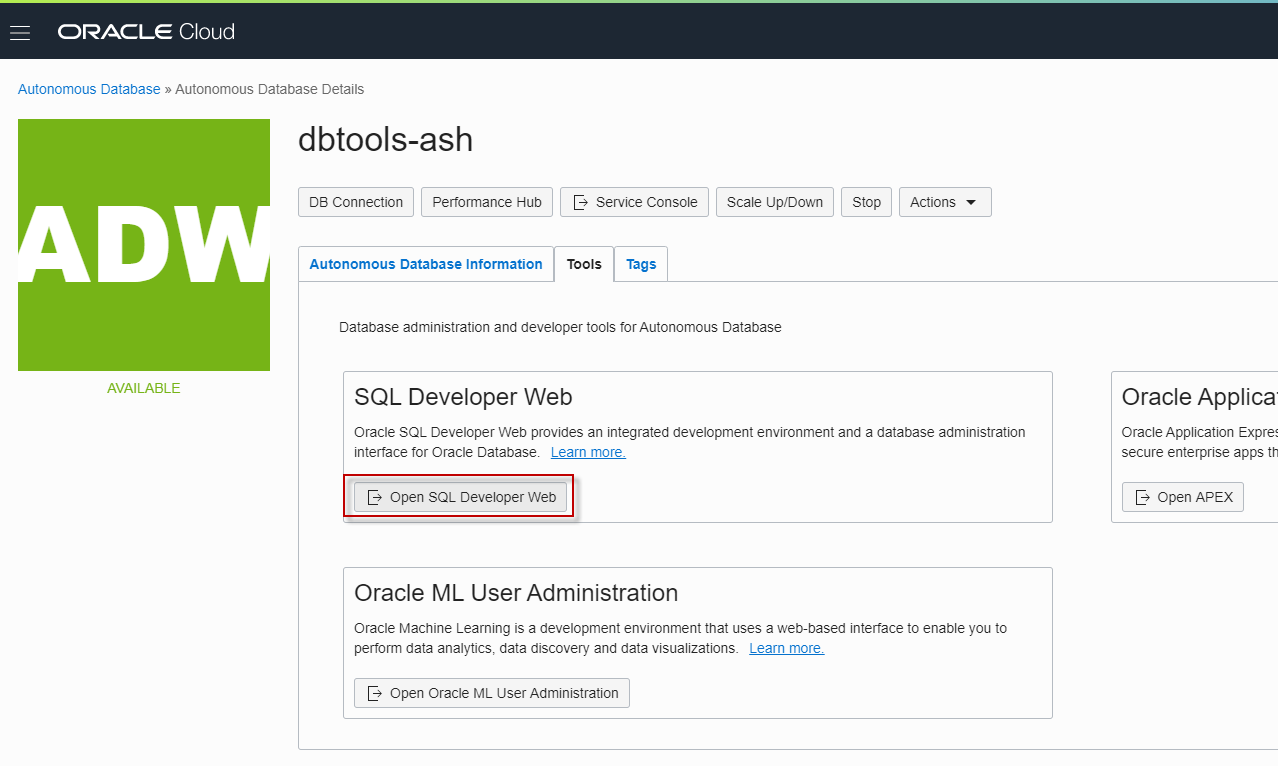Click the Oracle ML User Administration heading
Viewport: 1278px width, 766px height.
(516, 593)
